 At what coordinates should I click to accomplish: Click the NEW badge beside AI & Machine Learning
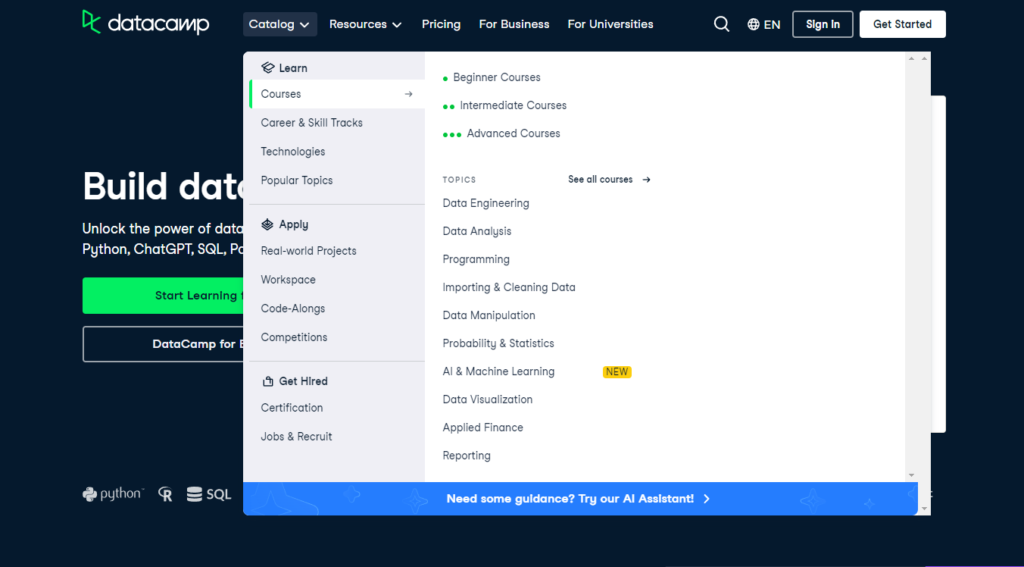[x=616, y=372]
